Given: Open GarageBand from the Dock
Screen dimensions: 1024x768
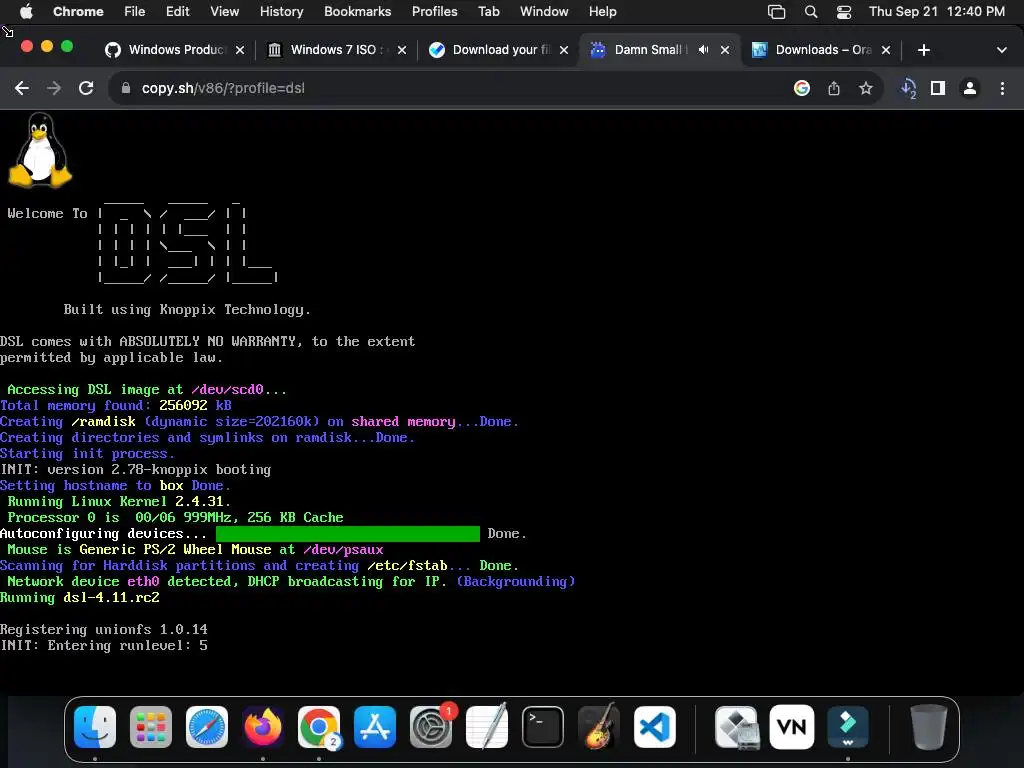Looking at the screenshot, I should pos(599,727).
